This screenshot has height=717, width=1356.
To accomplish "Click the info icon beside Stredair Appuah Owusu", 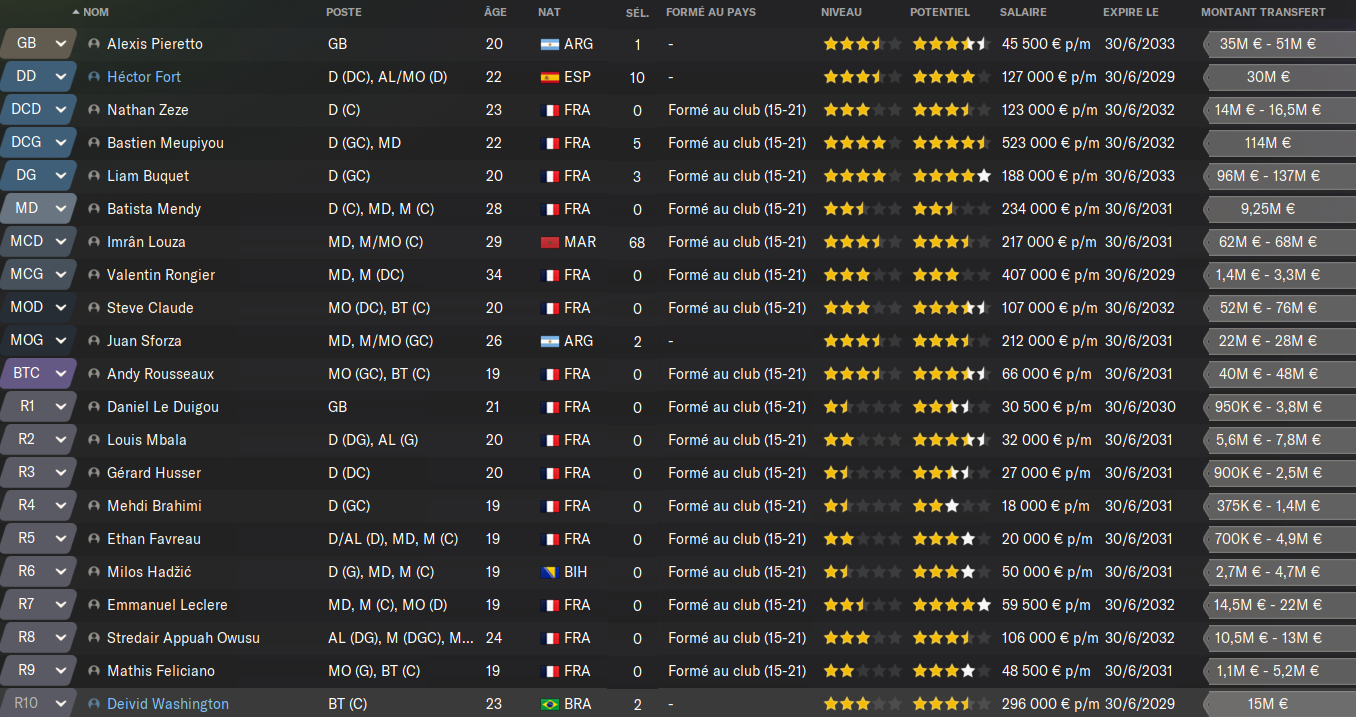I will [x=94, y=638].
